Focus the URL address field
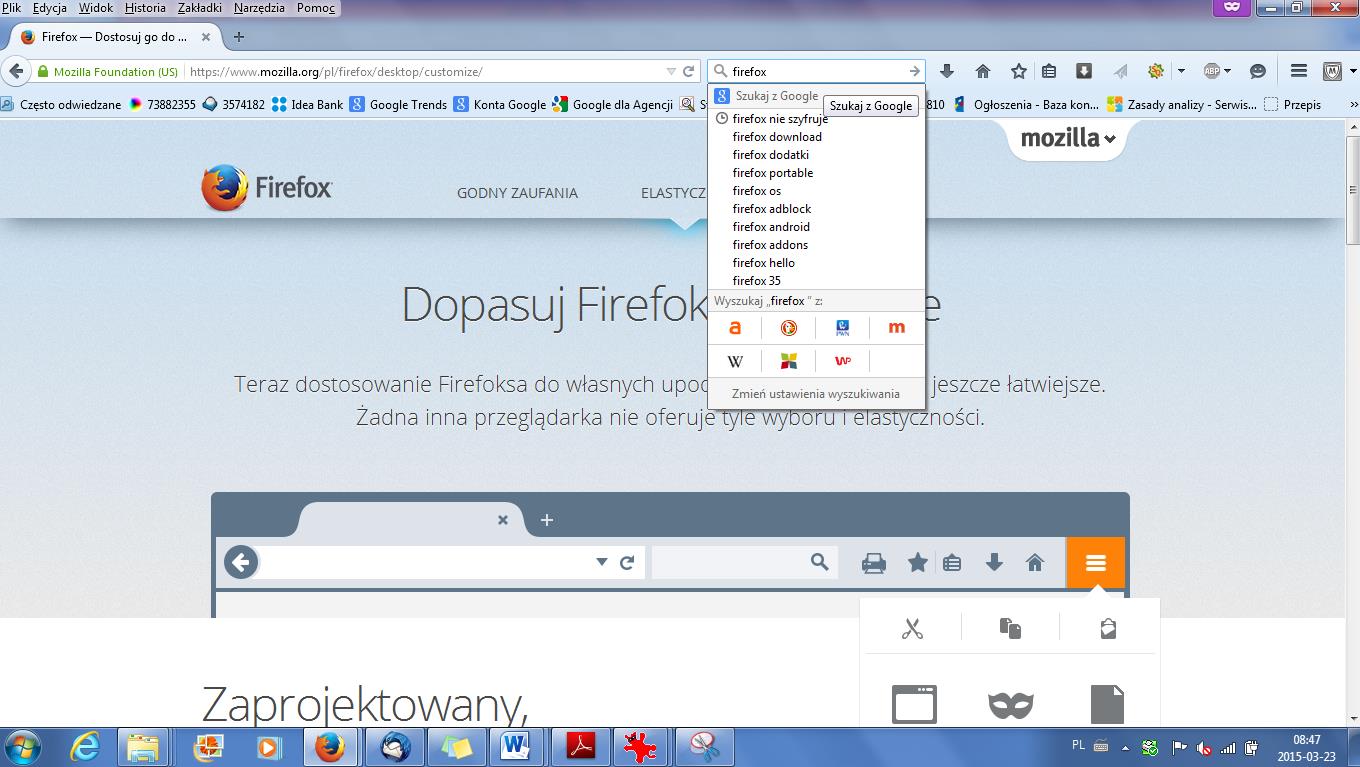 [425, 72]
